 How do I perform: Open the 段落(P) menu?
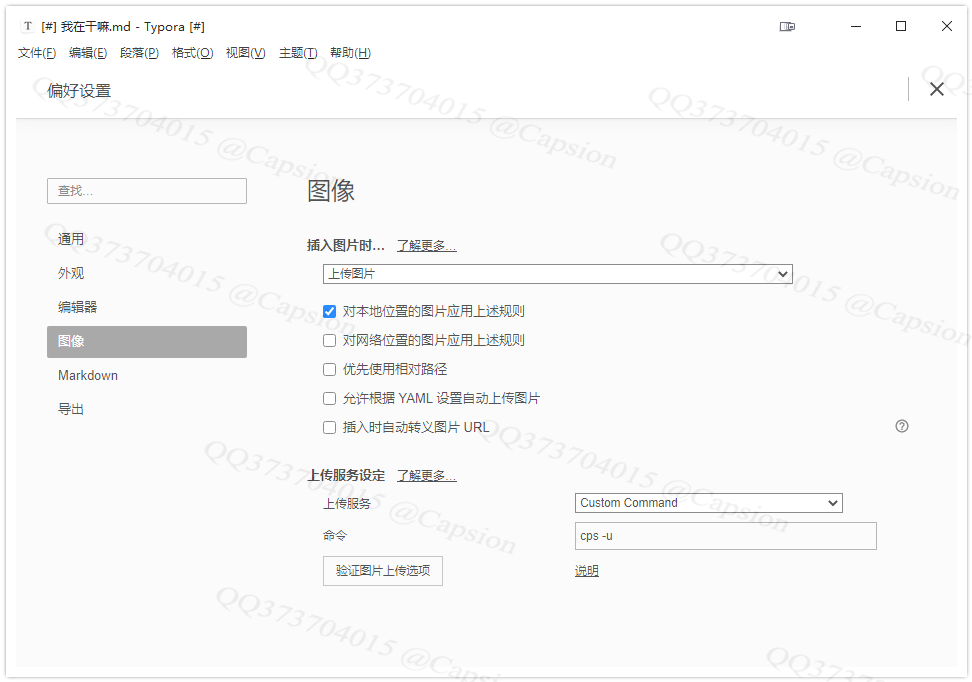pos(139,53)
